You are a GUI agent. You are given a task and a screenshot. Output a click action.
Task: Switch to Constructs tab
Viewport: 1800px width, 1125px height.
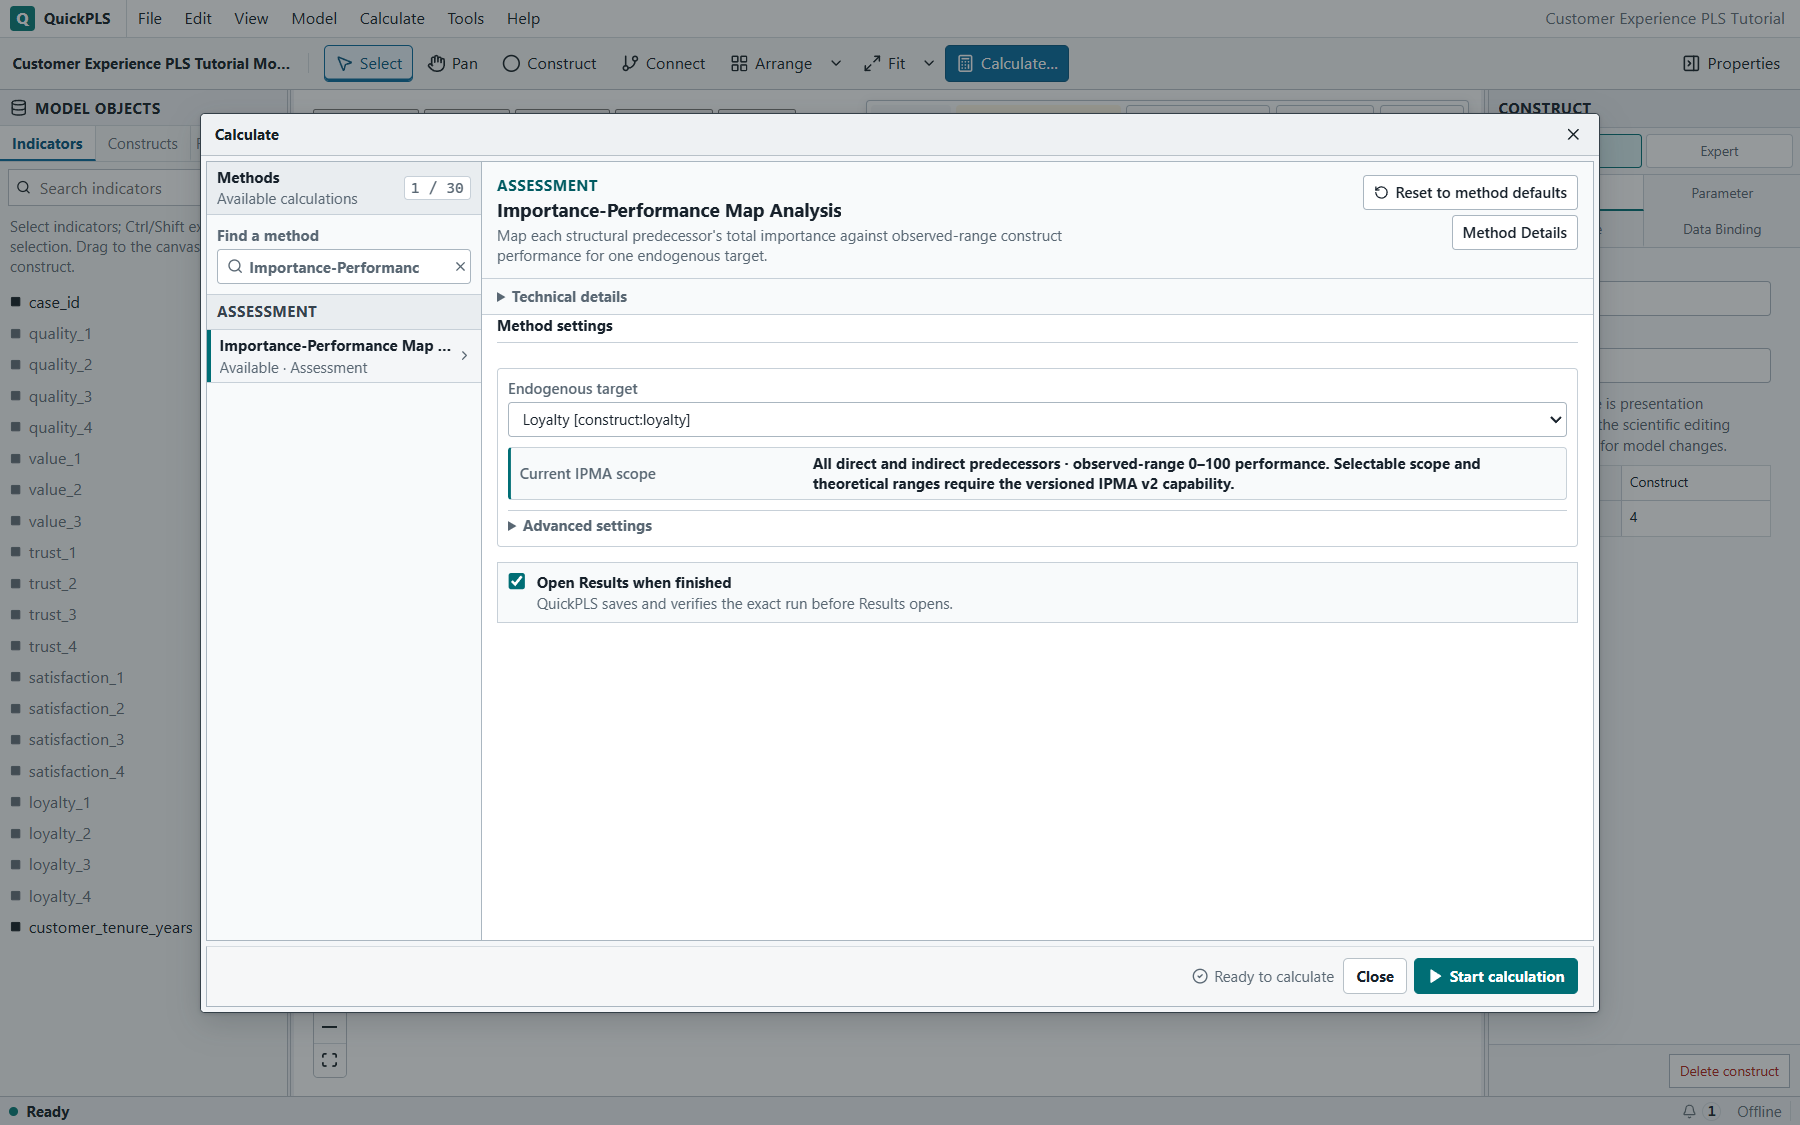point(142,143)
